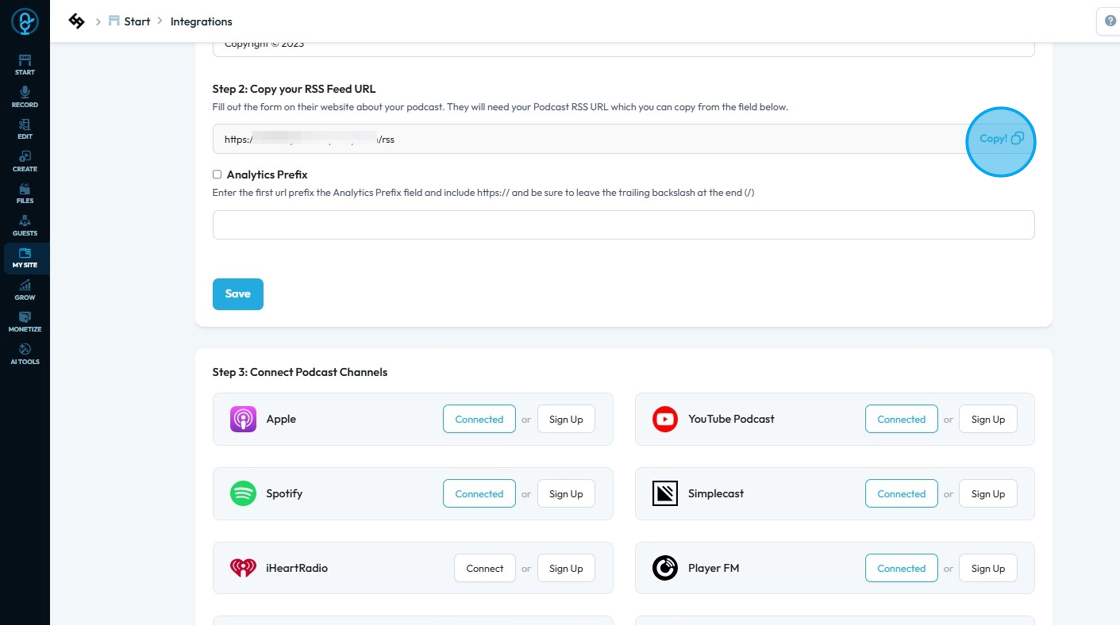Open the Grow analytics section
This screenshot has width=1120, height=625.
tap(25, 290)
